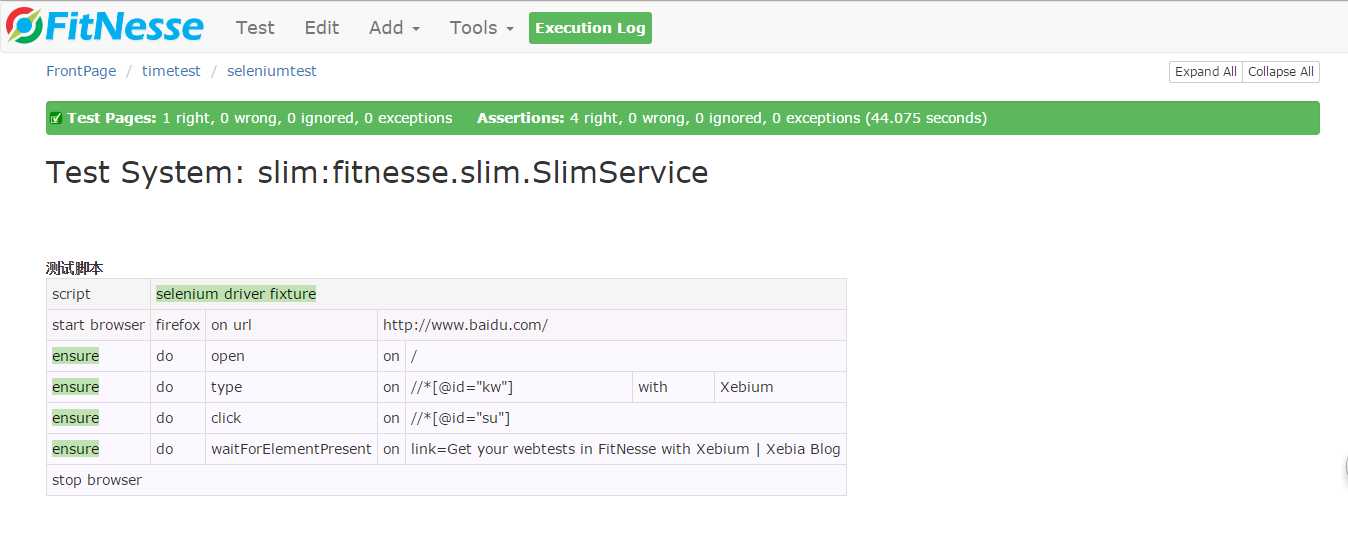The image size is (1348, 555).
Task: Click the 测试脚本 table caption
Action: click(x=75, y=268)
